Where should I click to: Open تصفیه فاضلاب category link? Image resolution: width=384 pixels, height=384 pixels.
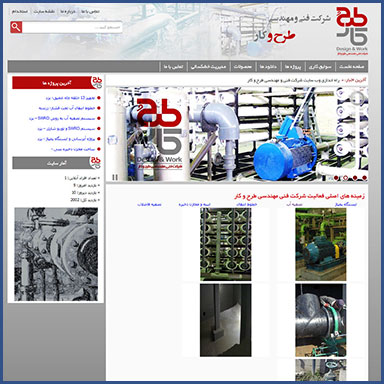pos(149,204)
